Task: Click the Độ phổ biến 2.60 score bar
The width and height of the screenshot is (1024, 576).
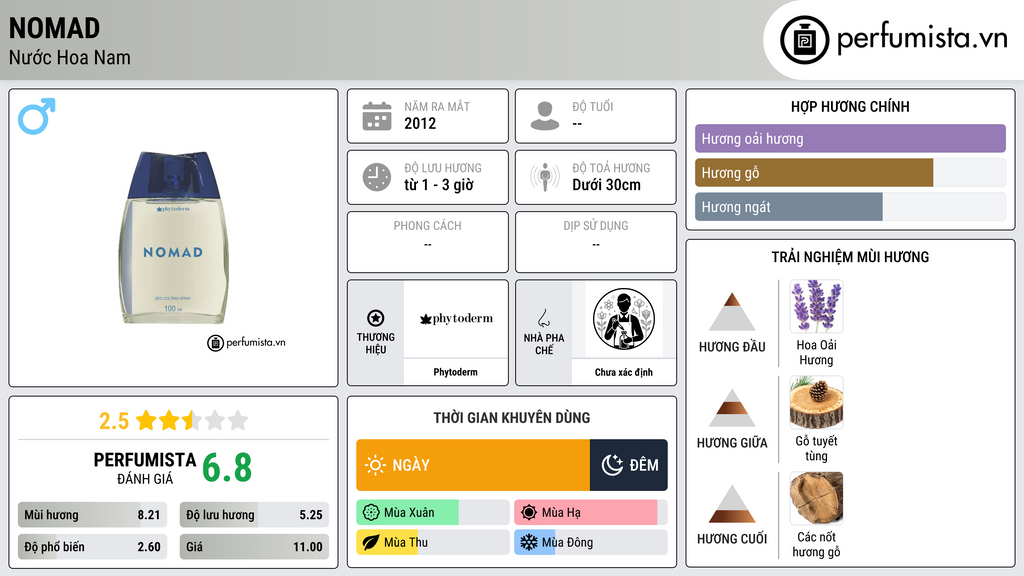Action: click(92, 547)
